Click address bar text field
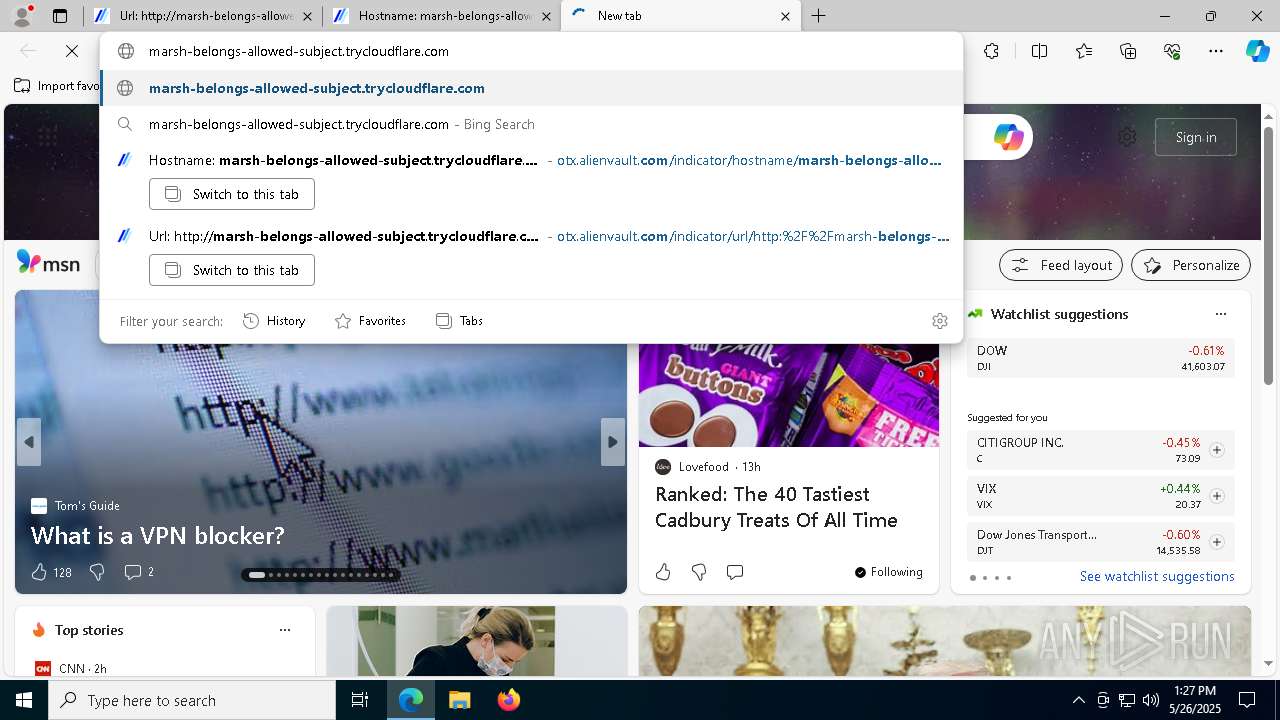1280x720 pixels. pos(531,51)
